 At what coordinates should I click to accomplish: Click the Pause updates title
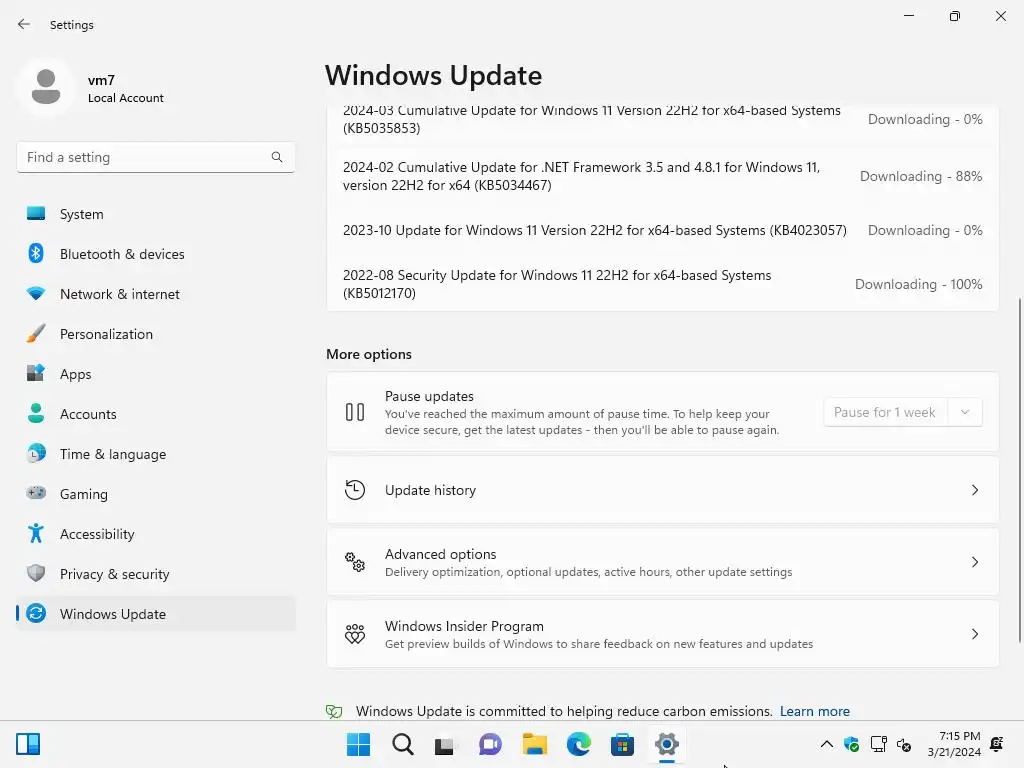point(429,396)
